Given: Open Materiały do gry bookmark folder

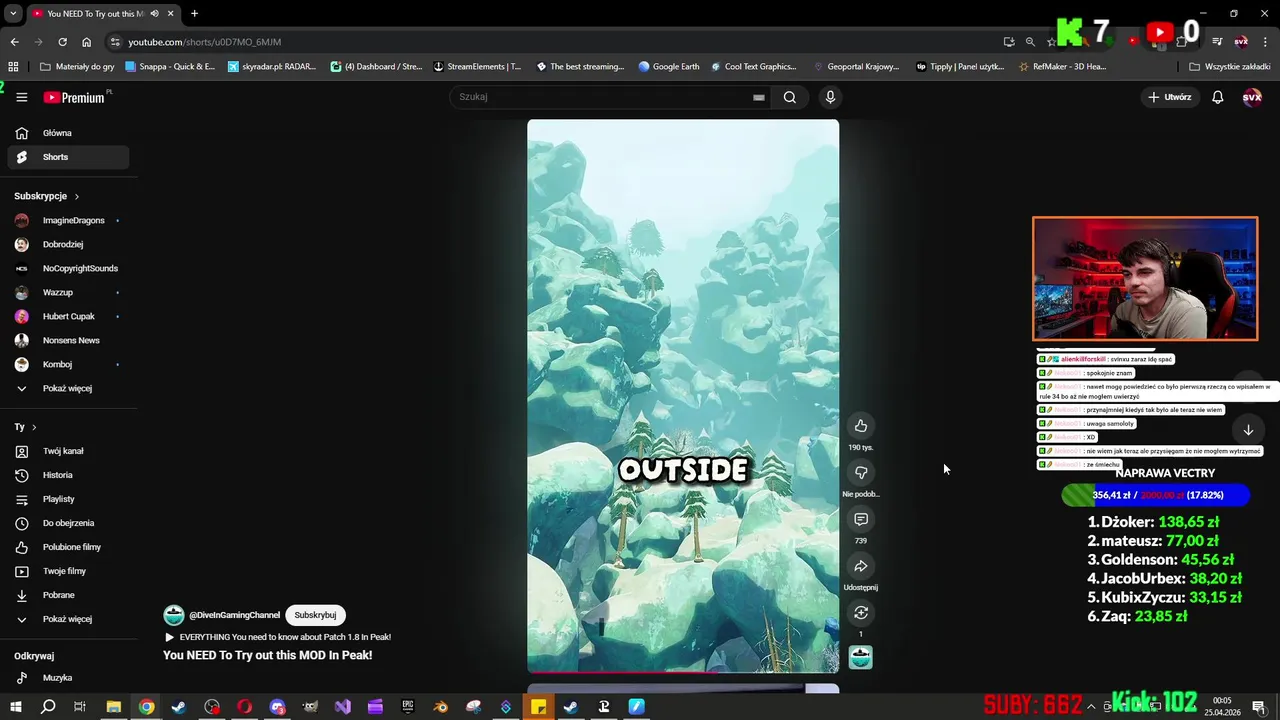Looking at the screenshot, I should 76,67.
